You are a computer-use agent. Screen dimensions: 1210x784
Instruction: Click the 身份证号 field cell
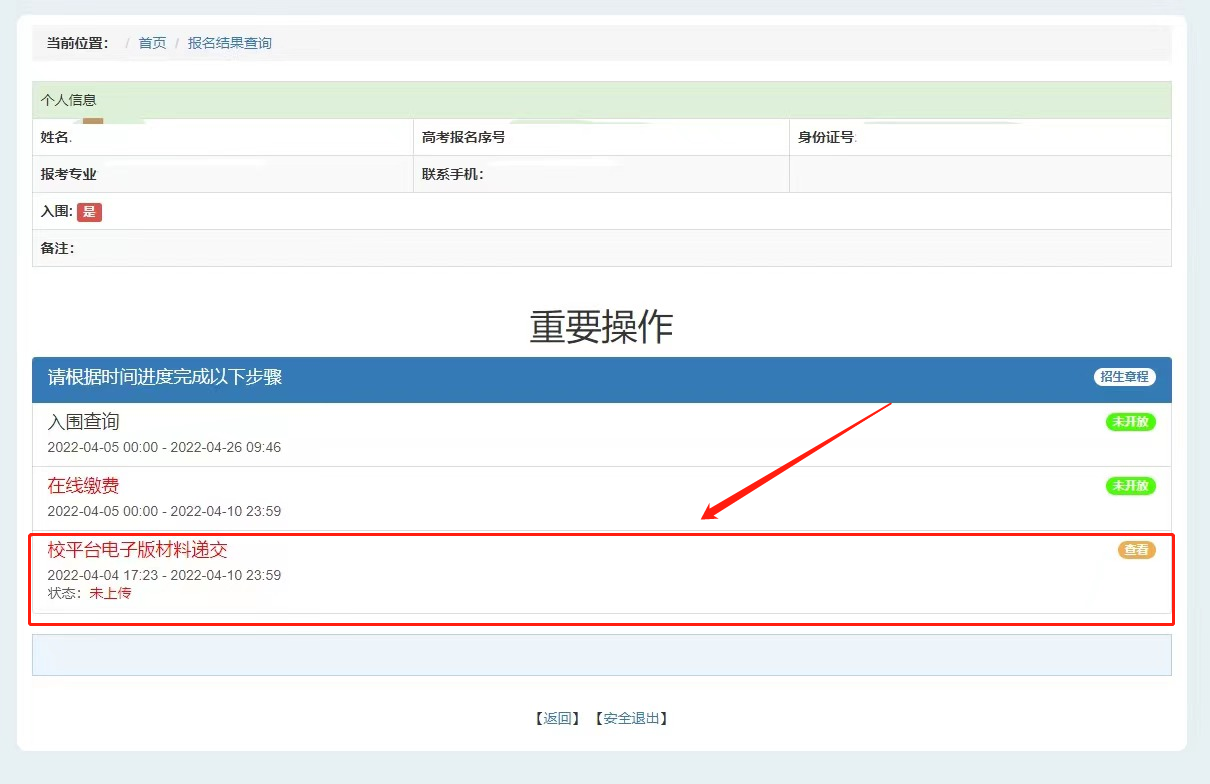(x=980, y=137)
